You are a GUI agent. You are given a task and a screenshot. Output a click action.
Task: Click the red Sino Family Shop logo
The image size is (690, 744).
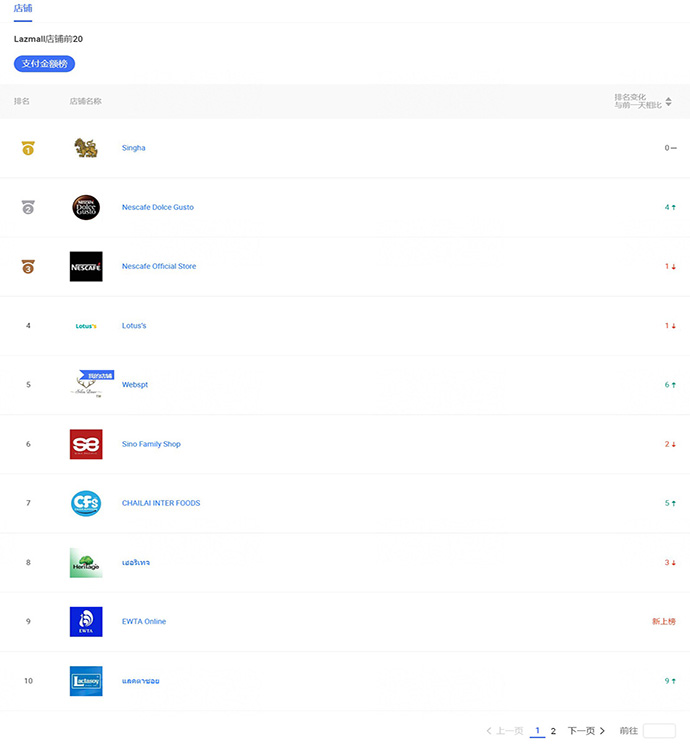pyautogui.click(x=86, y=444)
